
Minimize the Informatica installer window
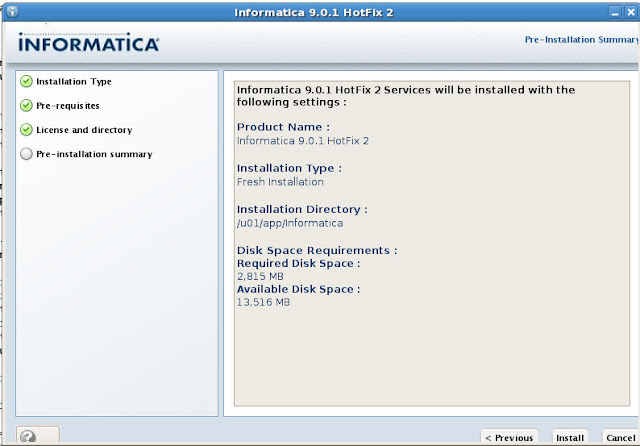click(615, 12)
